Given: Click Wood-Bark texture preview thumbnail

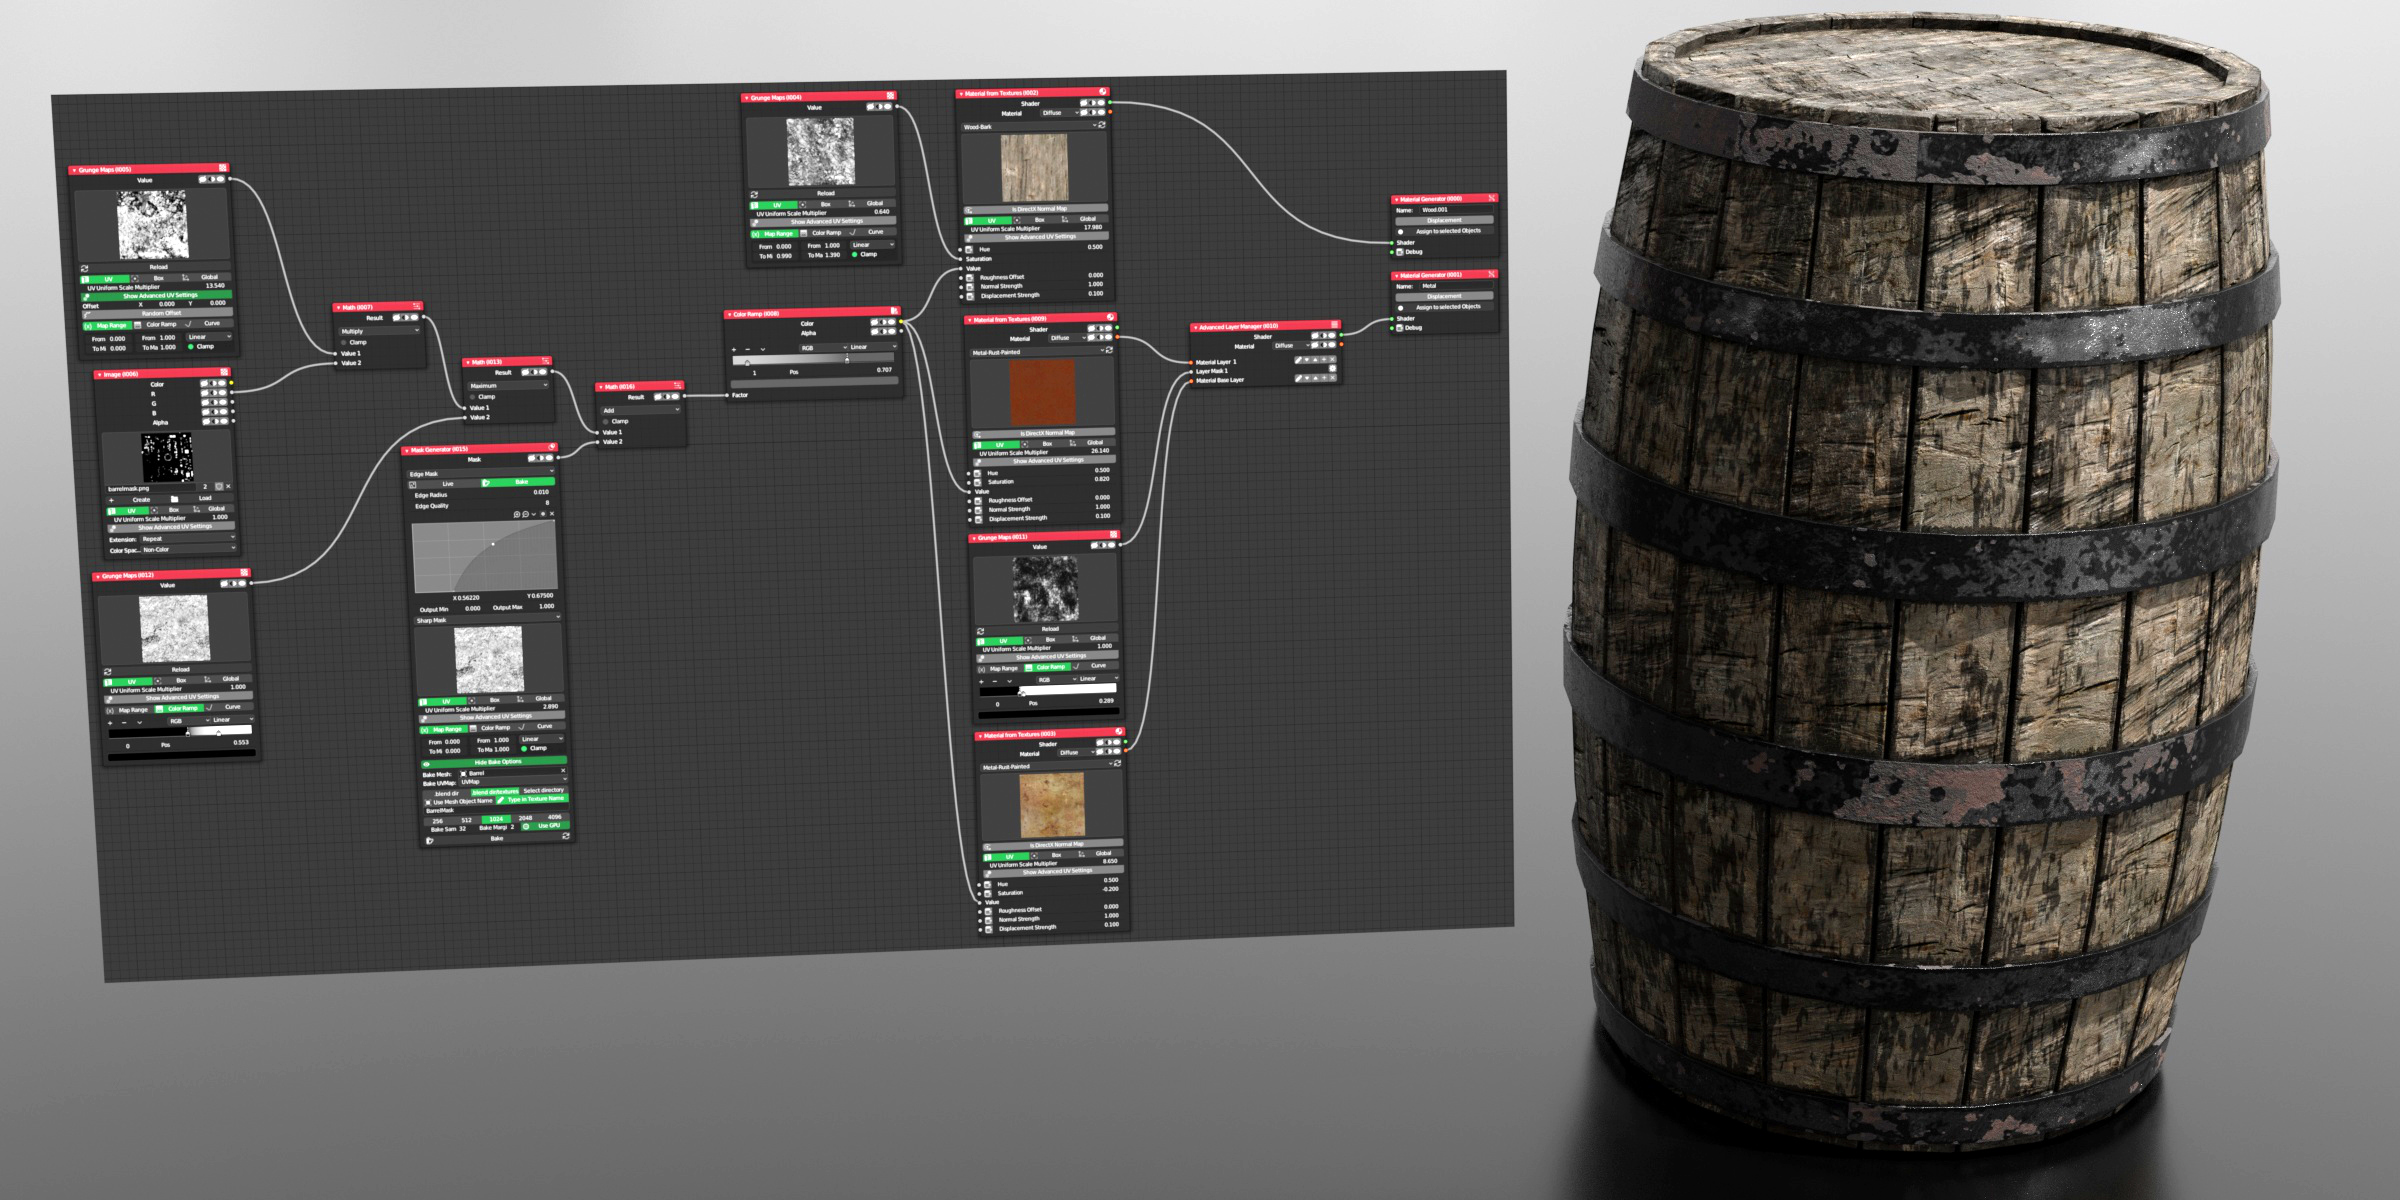Looking at the screenshot, I should coord(1035,168).
